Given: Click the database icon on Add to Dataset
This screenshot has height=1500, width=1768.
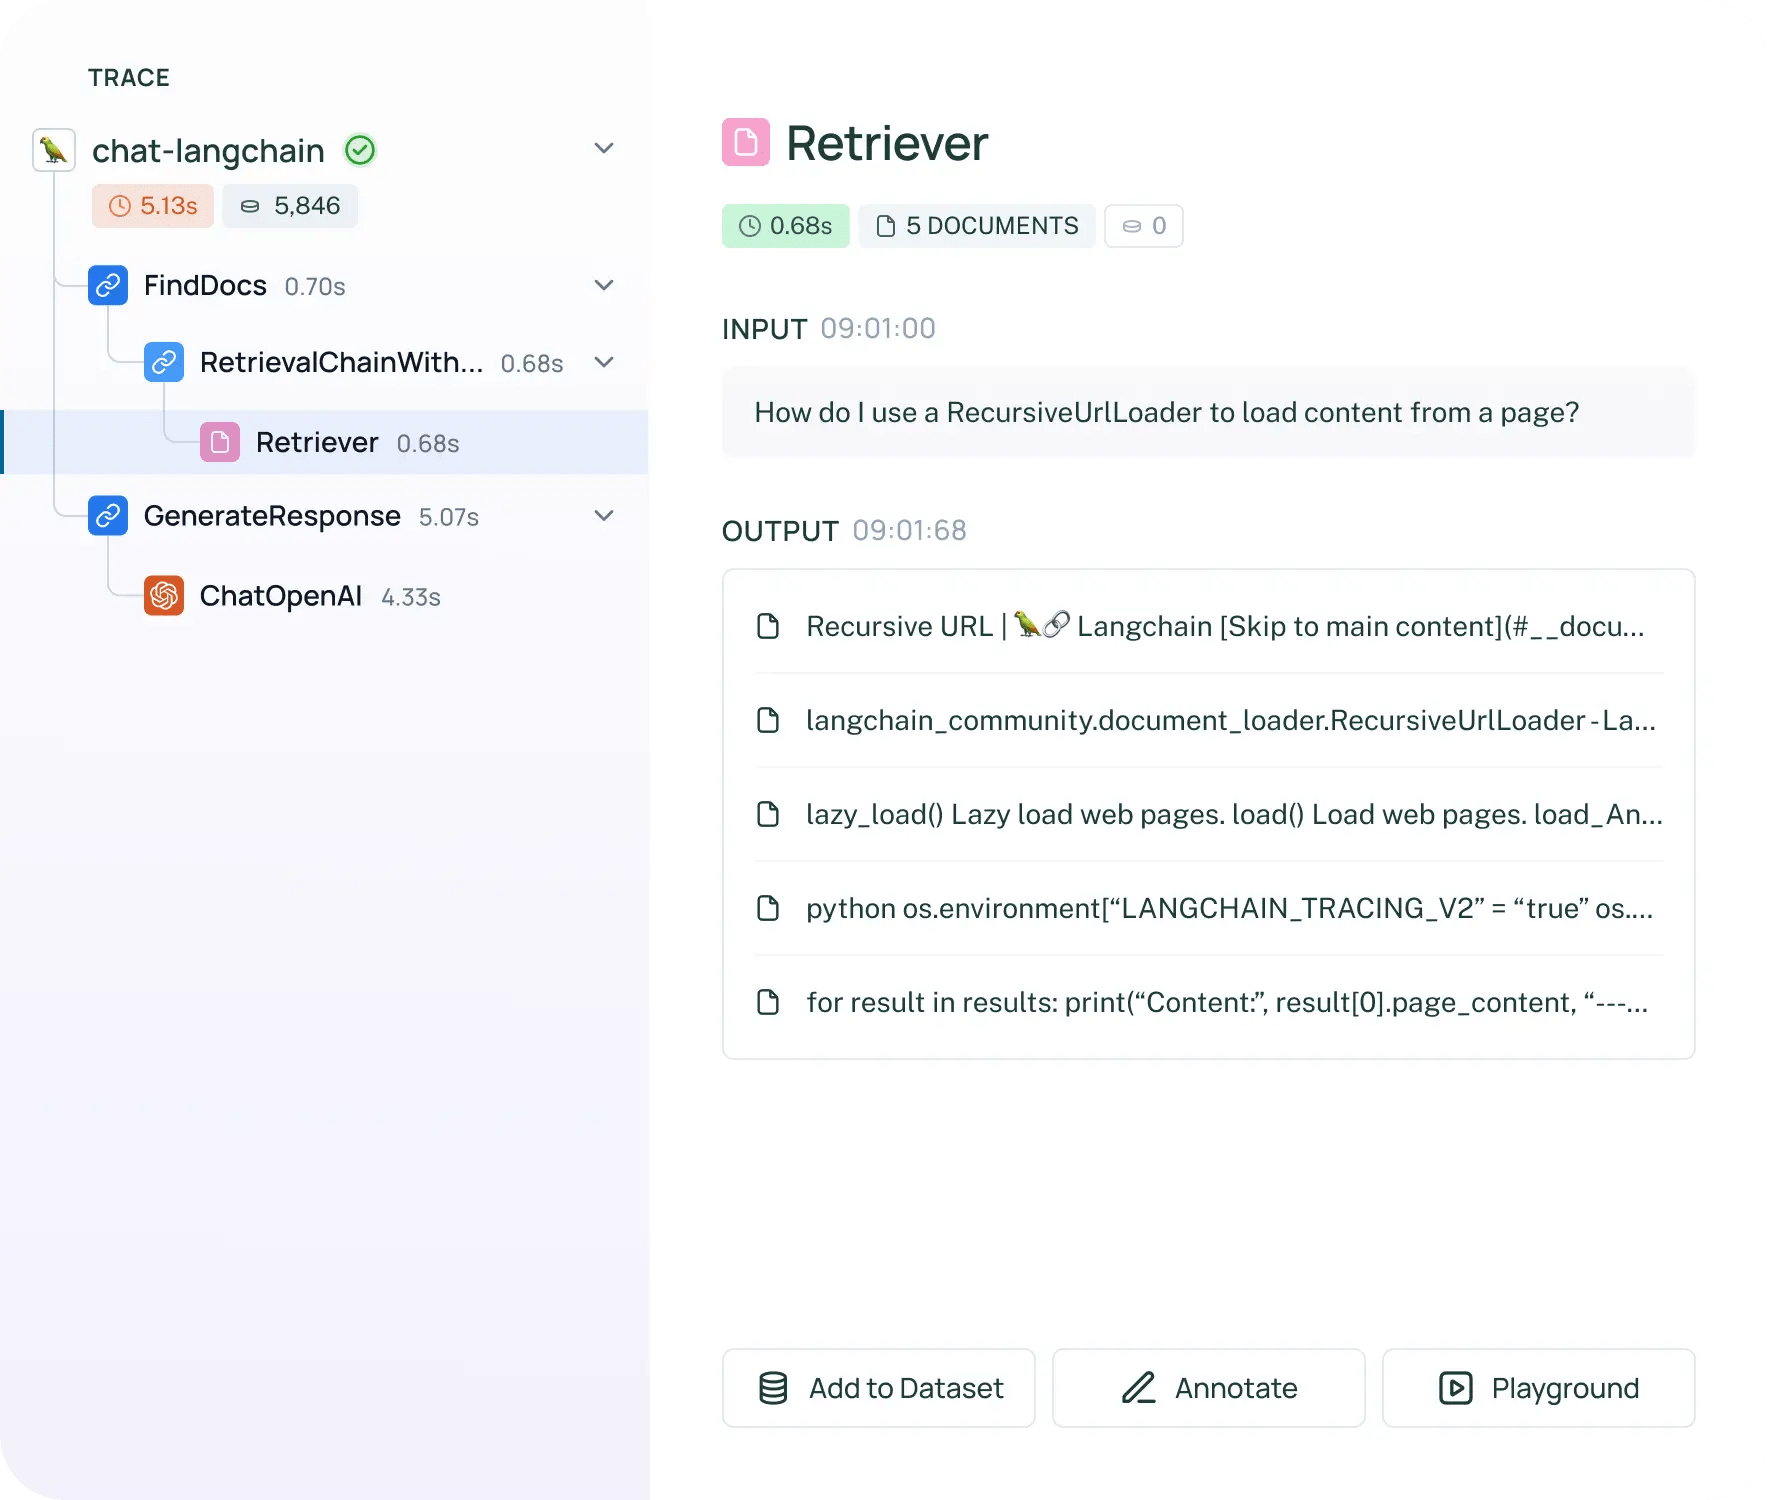Looking at the screenshot, I should tap(773, 1388).
